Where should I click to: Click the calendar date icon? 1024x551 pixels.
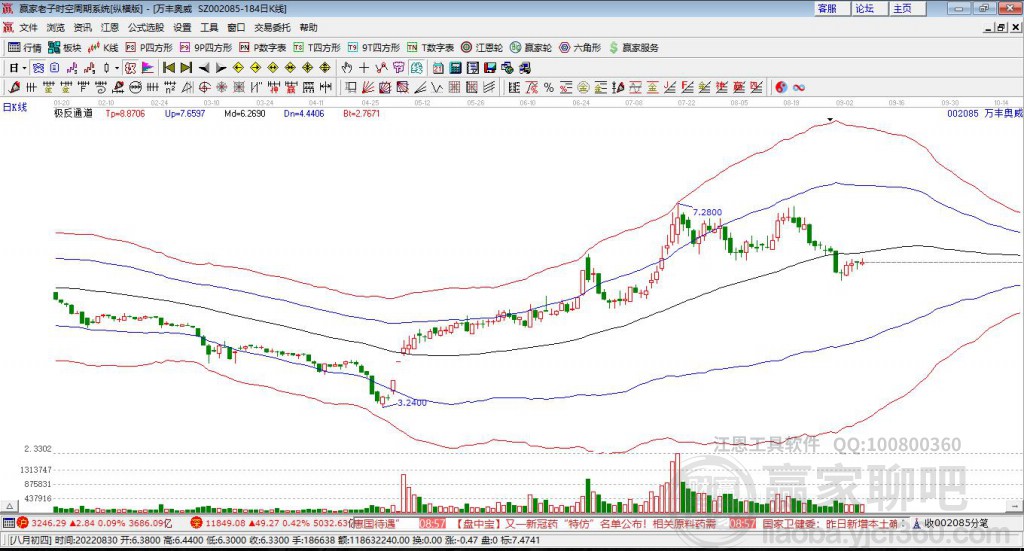click(438, 68)
